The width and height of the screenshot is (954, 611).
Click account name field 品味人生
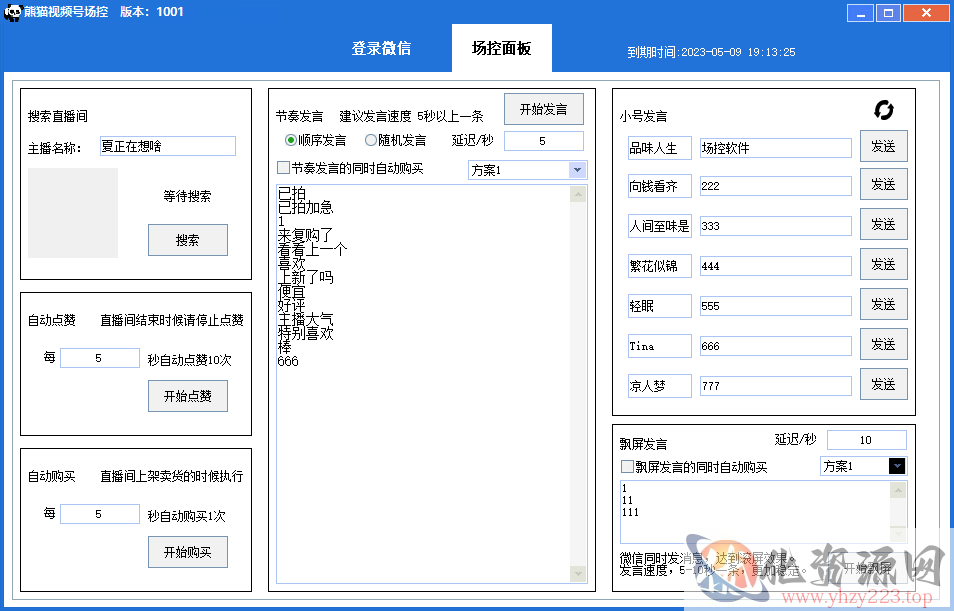660,148
